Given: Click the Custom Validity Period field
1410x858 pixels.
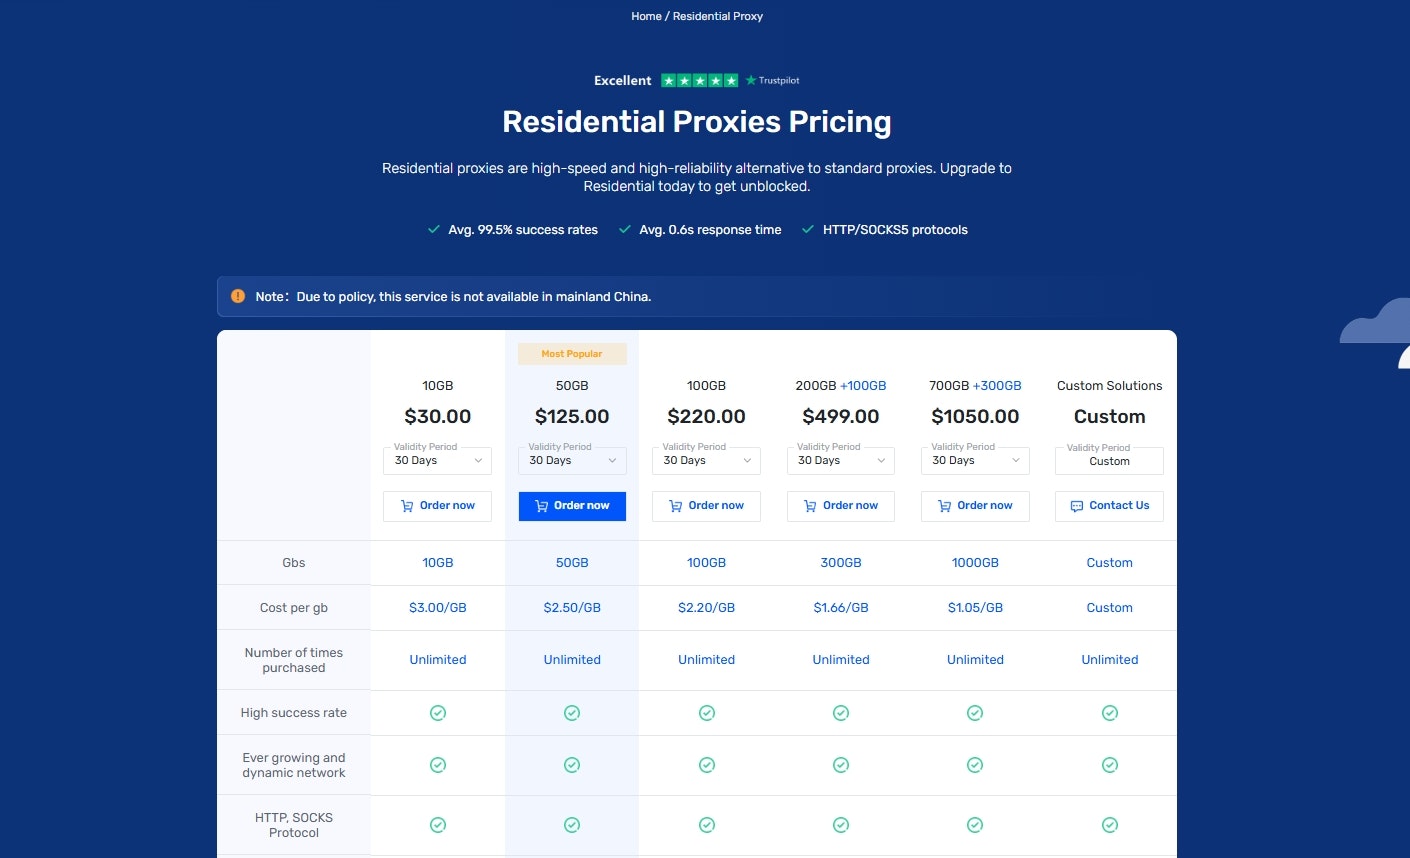Looking at the screenshot, I should tap(1109, 461).
